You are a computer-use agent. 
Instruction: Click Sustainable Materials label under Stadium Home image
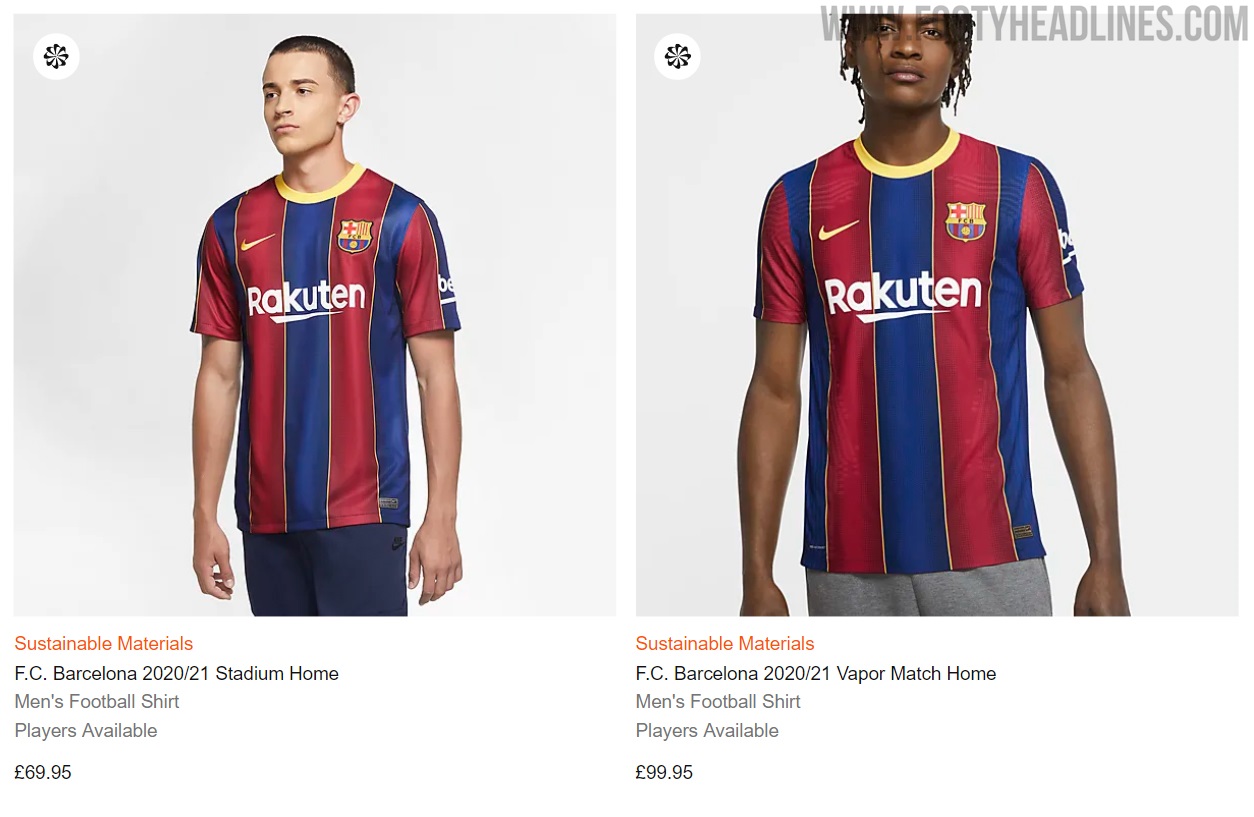(103, 643)
